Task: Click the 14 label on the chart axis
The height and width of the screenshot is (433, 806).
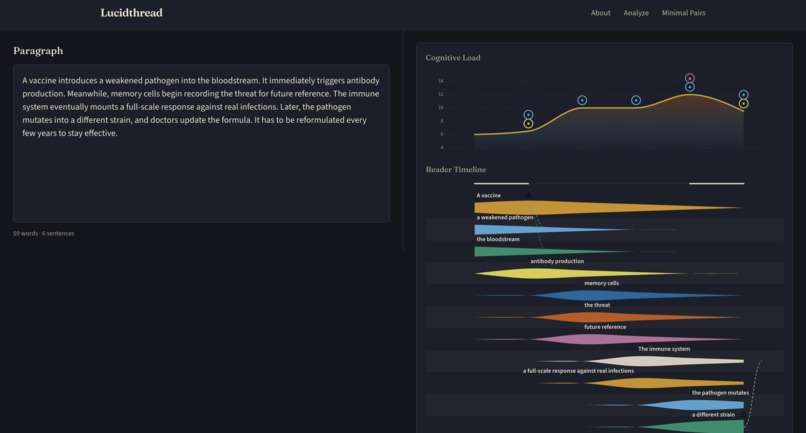Action: [441, 81]
